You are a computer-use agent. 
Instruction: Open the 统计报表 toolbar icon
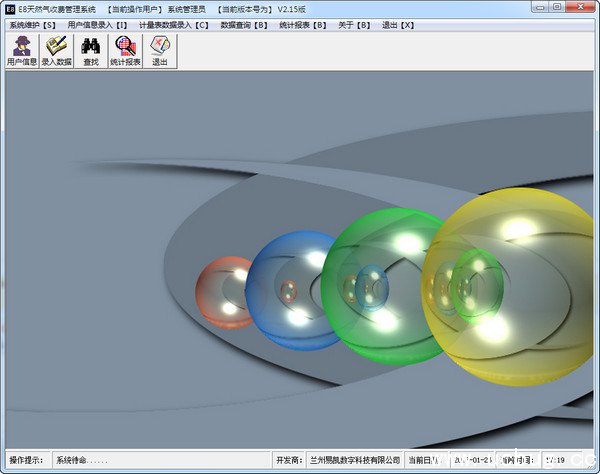(x=125, y=50)
